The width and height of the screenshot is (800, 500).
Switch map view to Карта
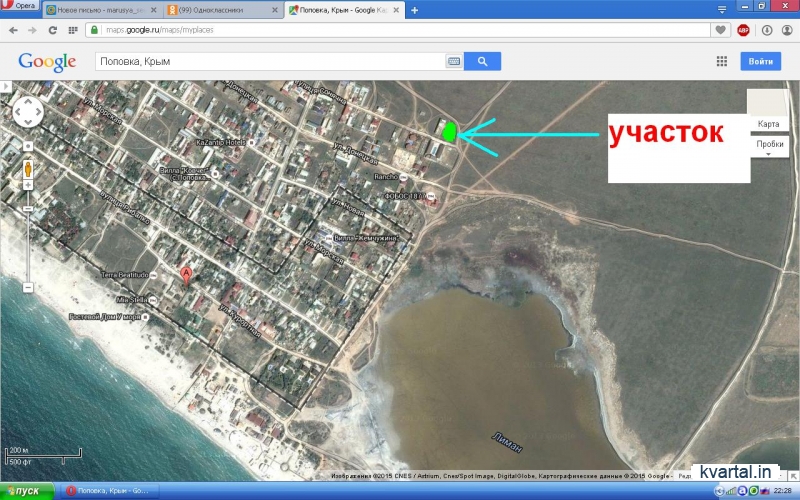point(768,124)
